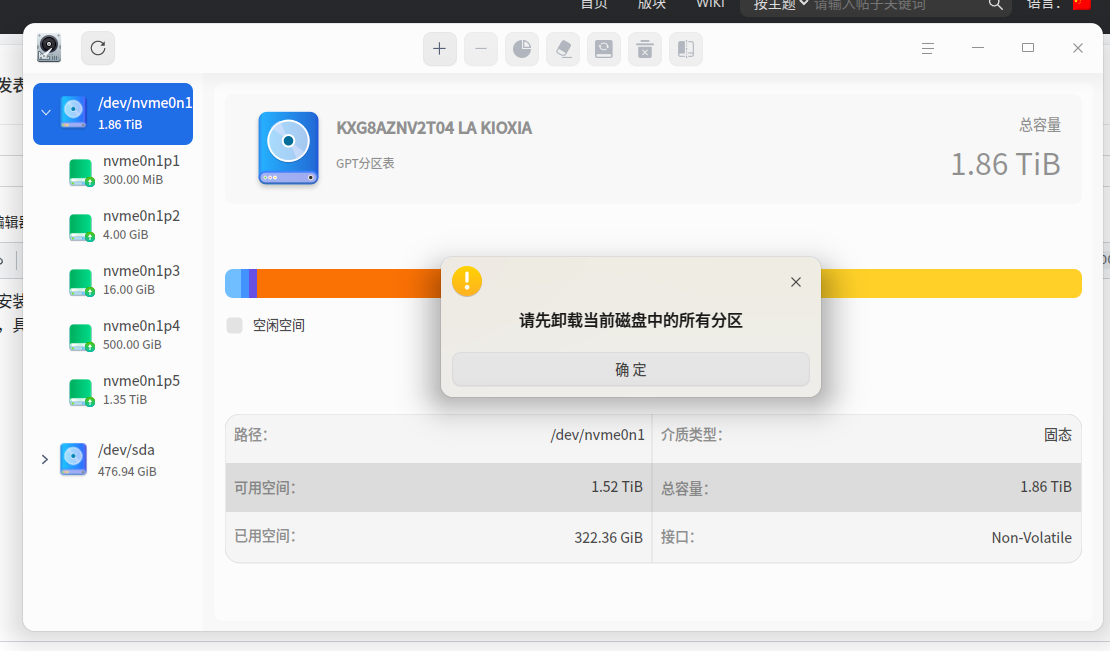Click the refresh disks button

click(98, 48)
